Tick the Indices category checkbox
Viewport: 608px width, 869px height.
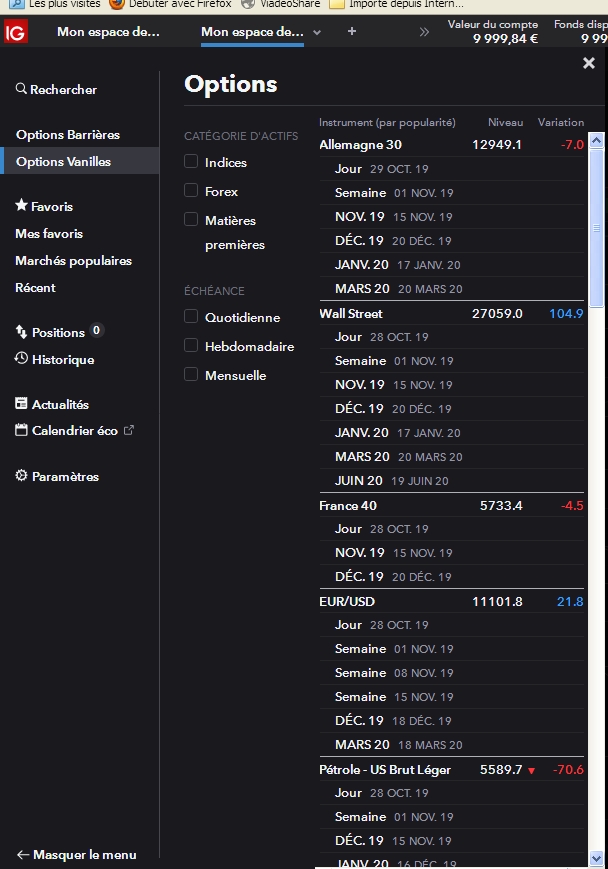coord(191,161)
